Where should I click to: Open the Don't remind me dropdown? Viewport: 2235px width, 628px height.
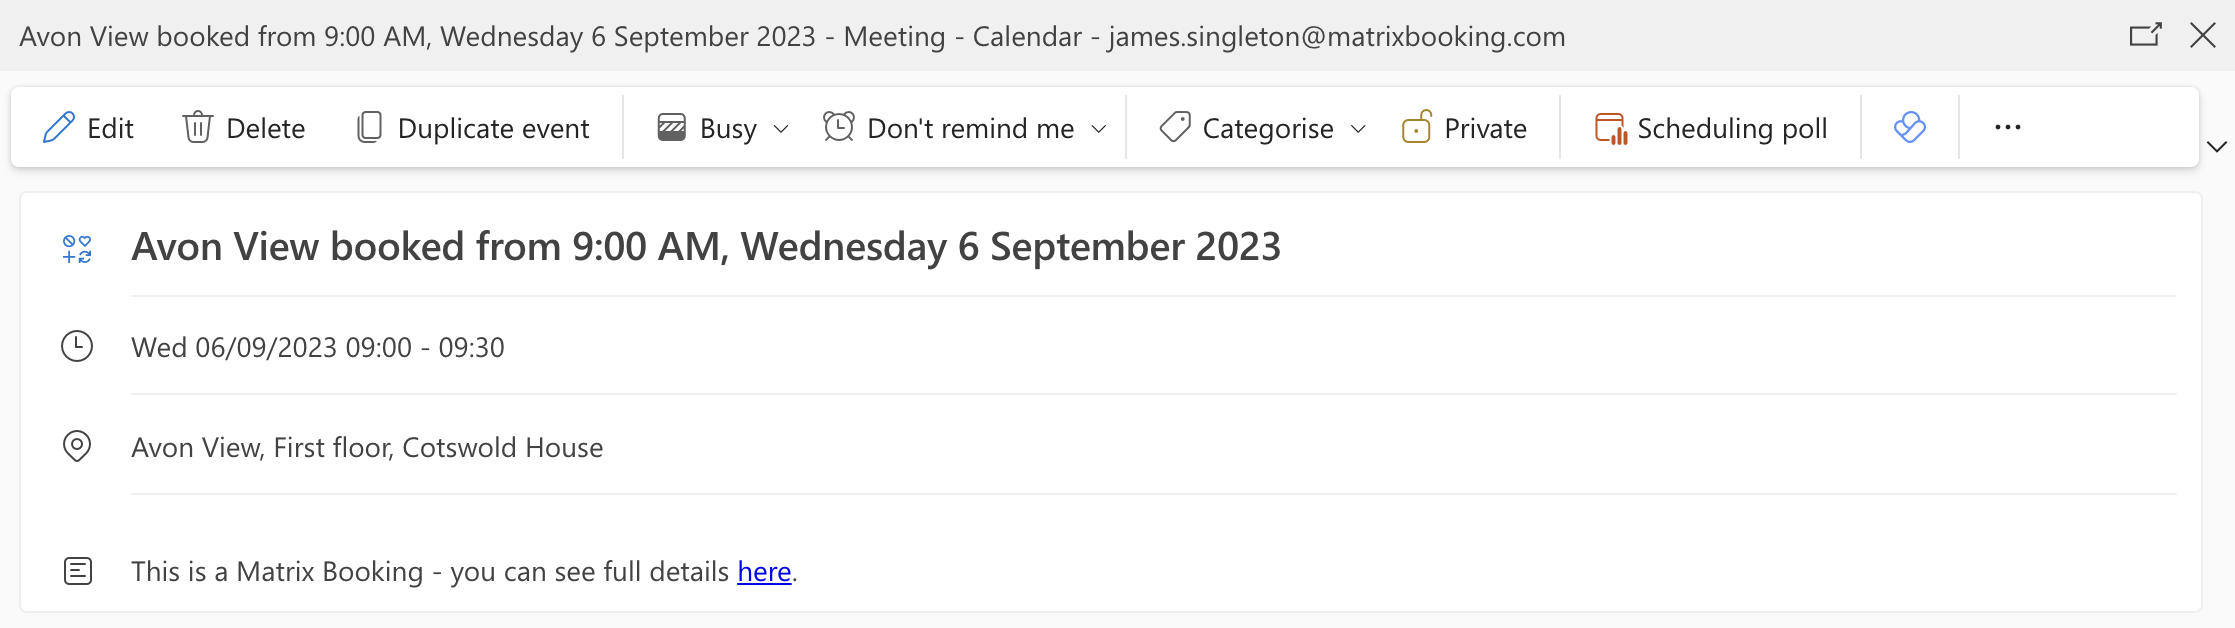click(x=1099, y=129)
